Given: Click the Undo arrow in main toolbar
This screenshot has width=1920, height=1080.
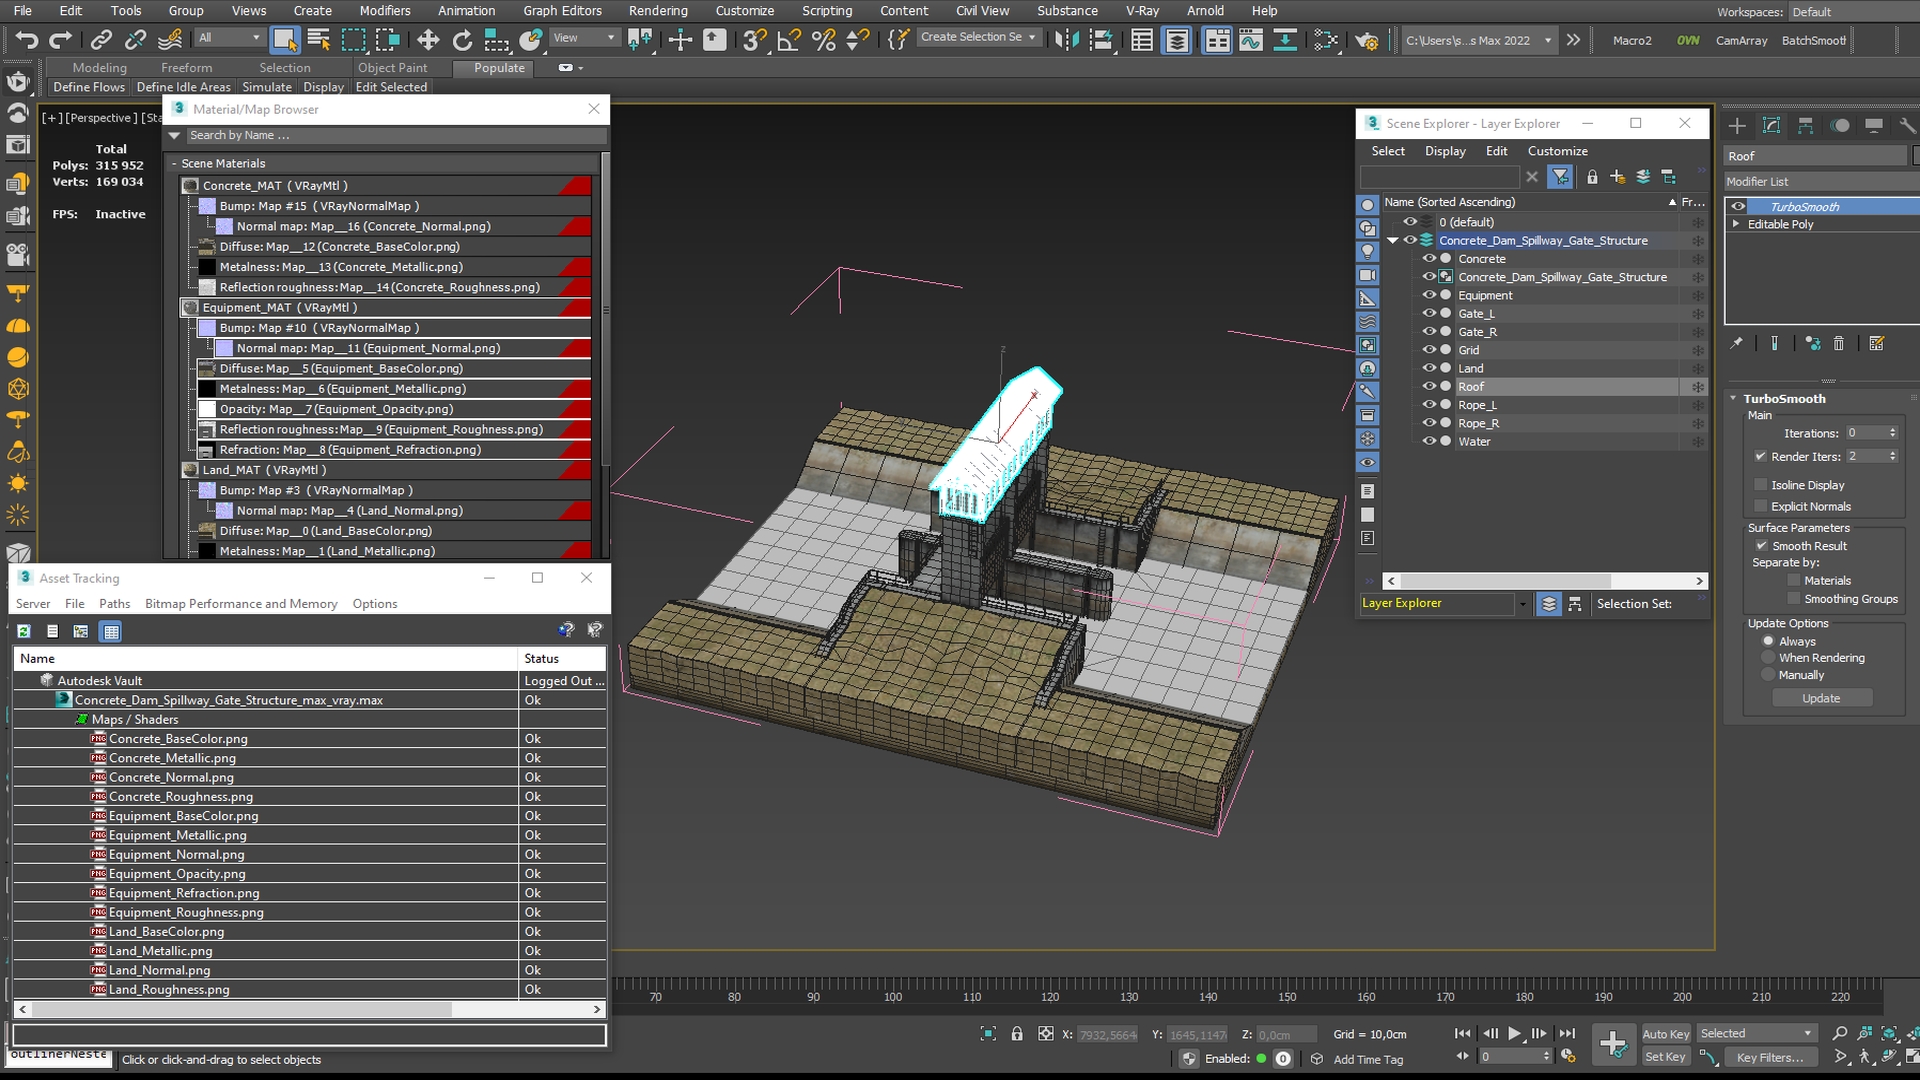Looking at the screenshot, I should click(x=27, y=40).
